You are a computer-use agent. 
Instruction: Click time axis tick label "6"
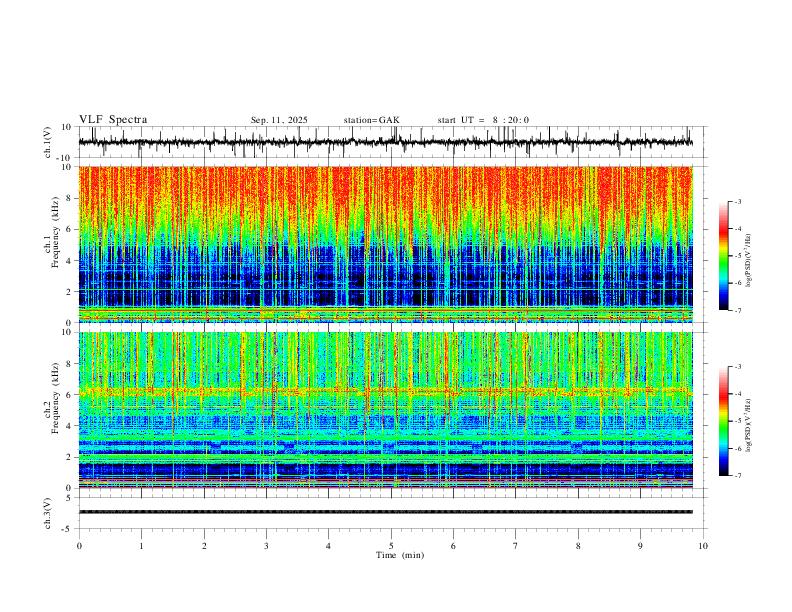click(454, 546)
